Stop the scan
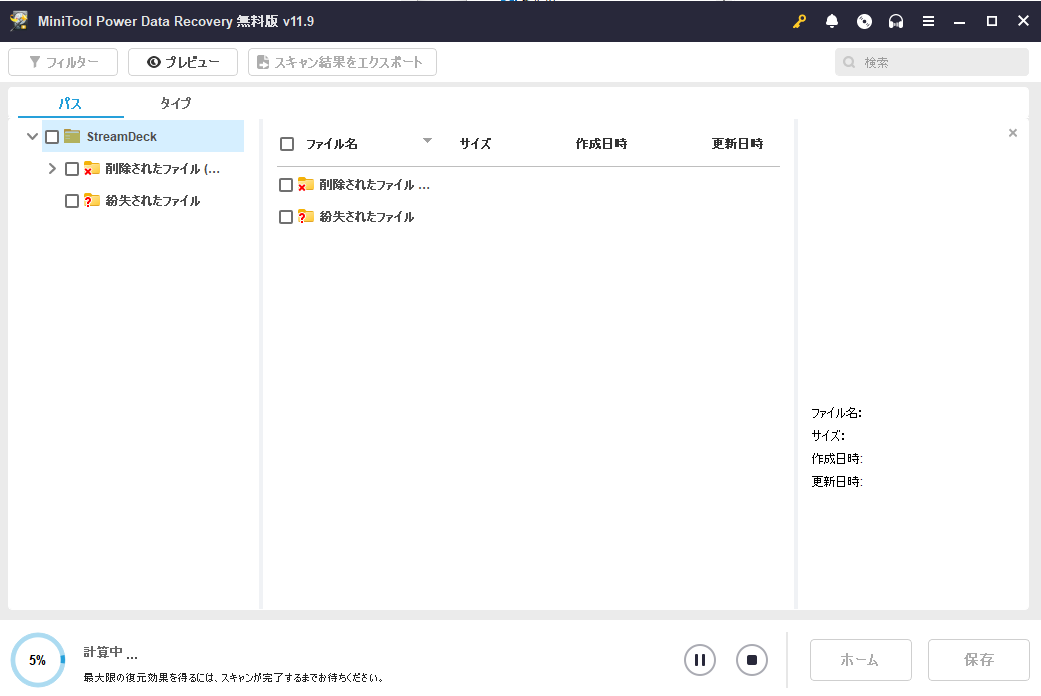This screenshot has height=696, width=1041. [752, 660]
